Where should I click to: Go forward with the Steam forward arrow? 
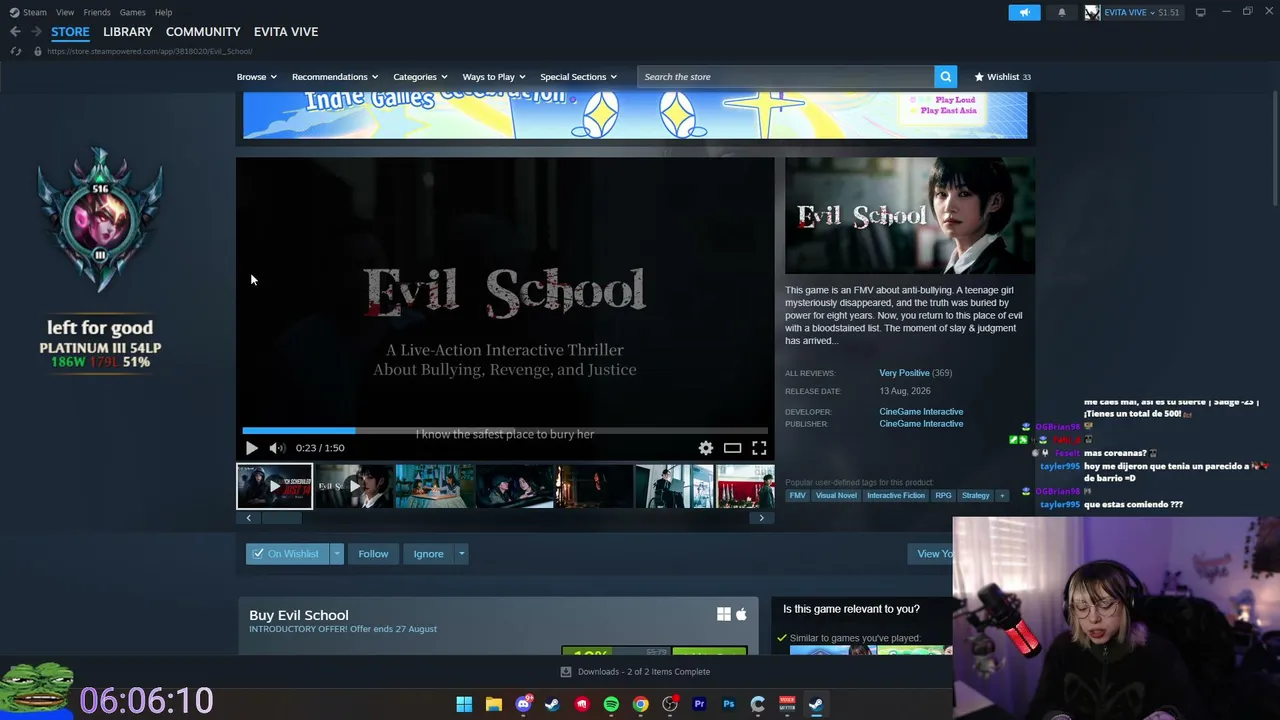point(36,32)
